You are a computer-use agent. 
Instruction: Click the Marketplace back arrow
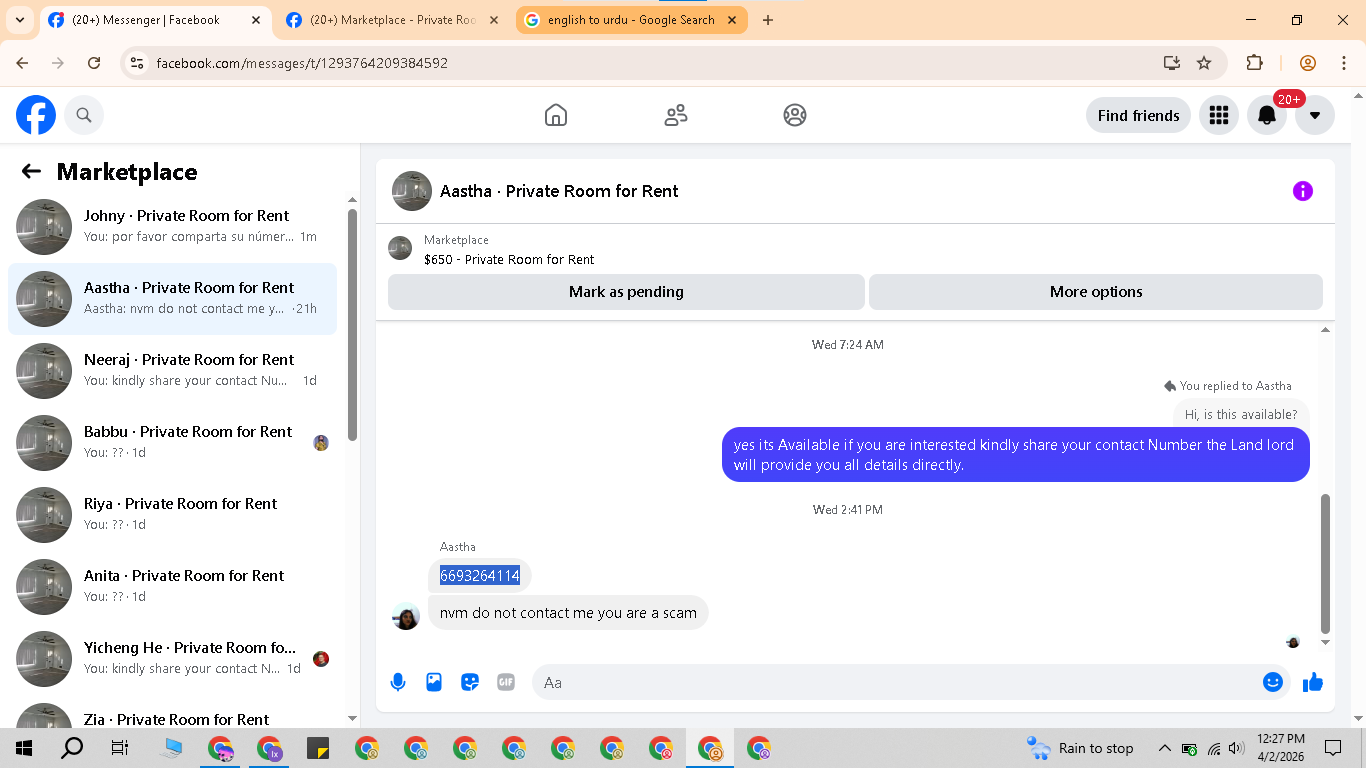tap(31, 171)
